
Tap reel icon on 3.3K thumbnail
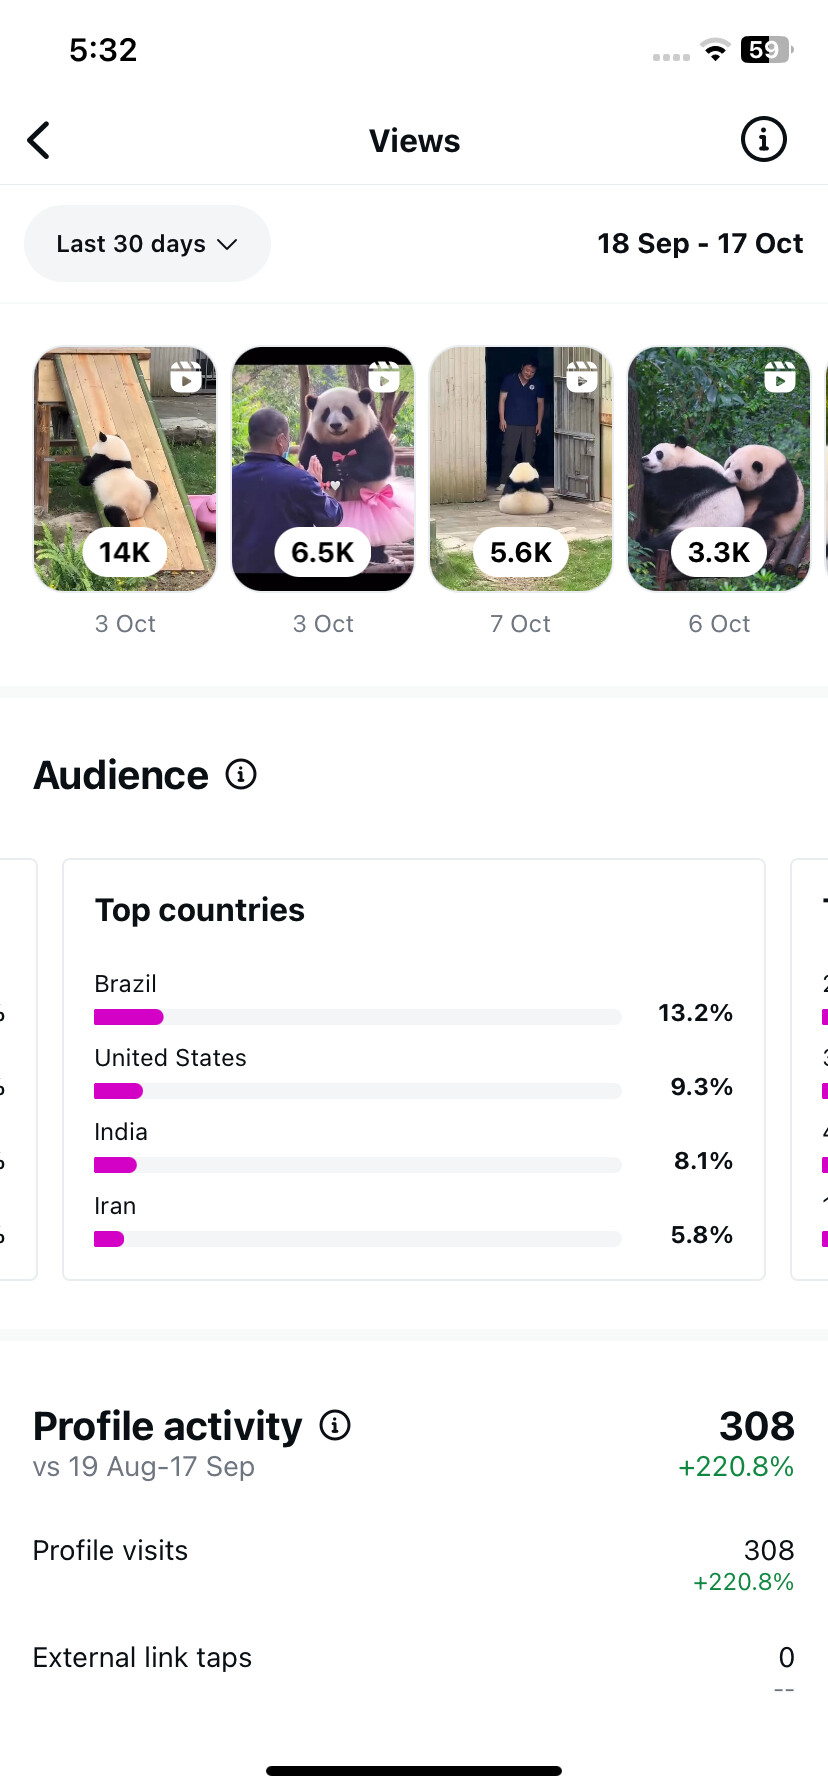pyautogui.click(x=780, y=377)
